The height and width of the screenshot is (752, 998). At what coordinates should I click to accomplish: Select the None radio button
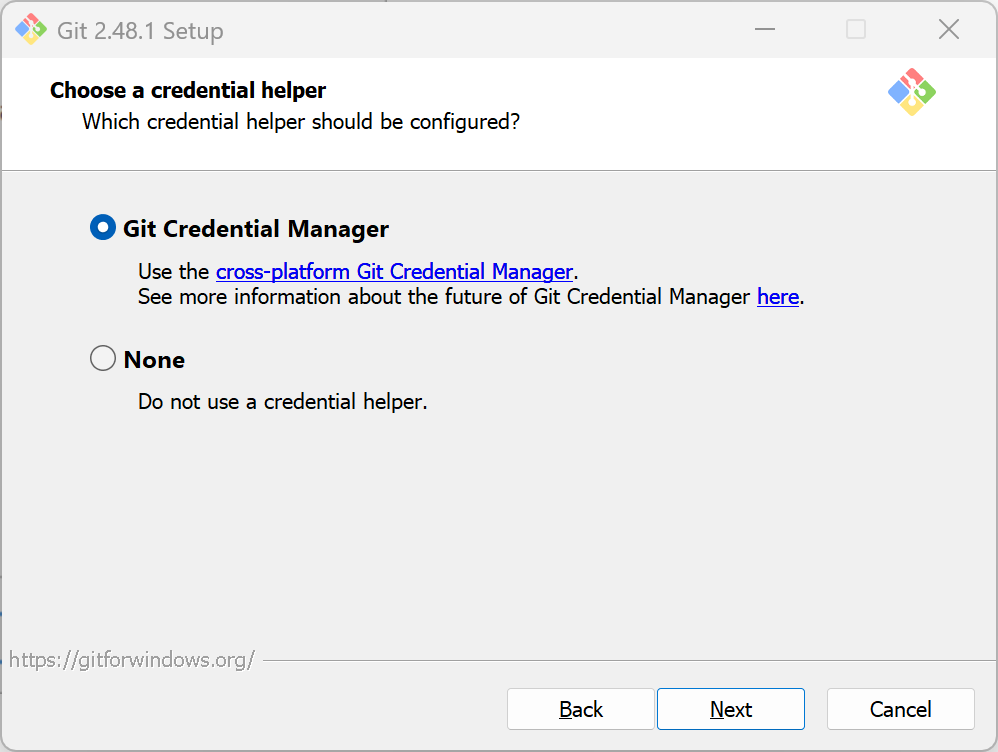pyautogui.click(x=103, y=358)
